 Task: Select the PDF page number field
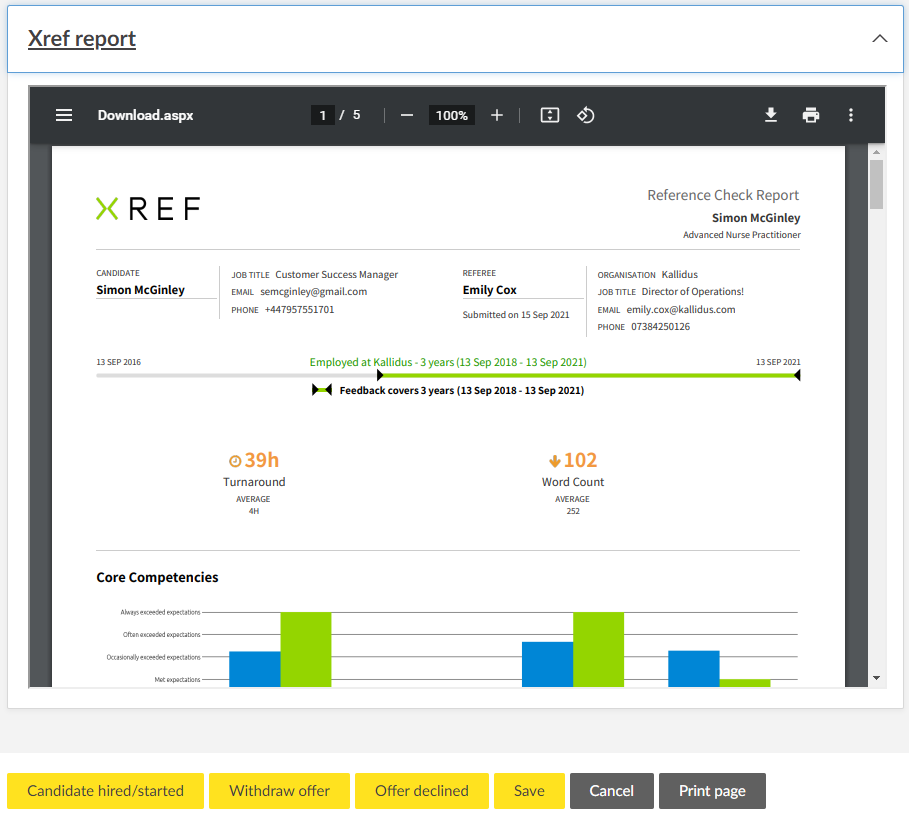point(322,115)
